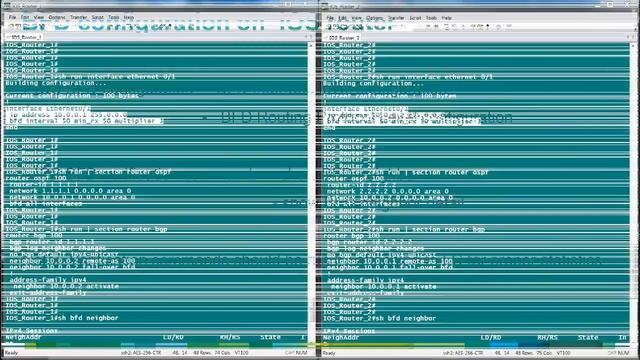Viewport: 640px width, 360px height.
Task: Click 'neighbor 10.0.0.1 fall-over bfd' line
Action: tap(390, 267)
